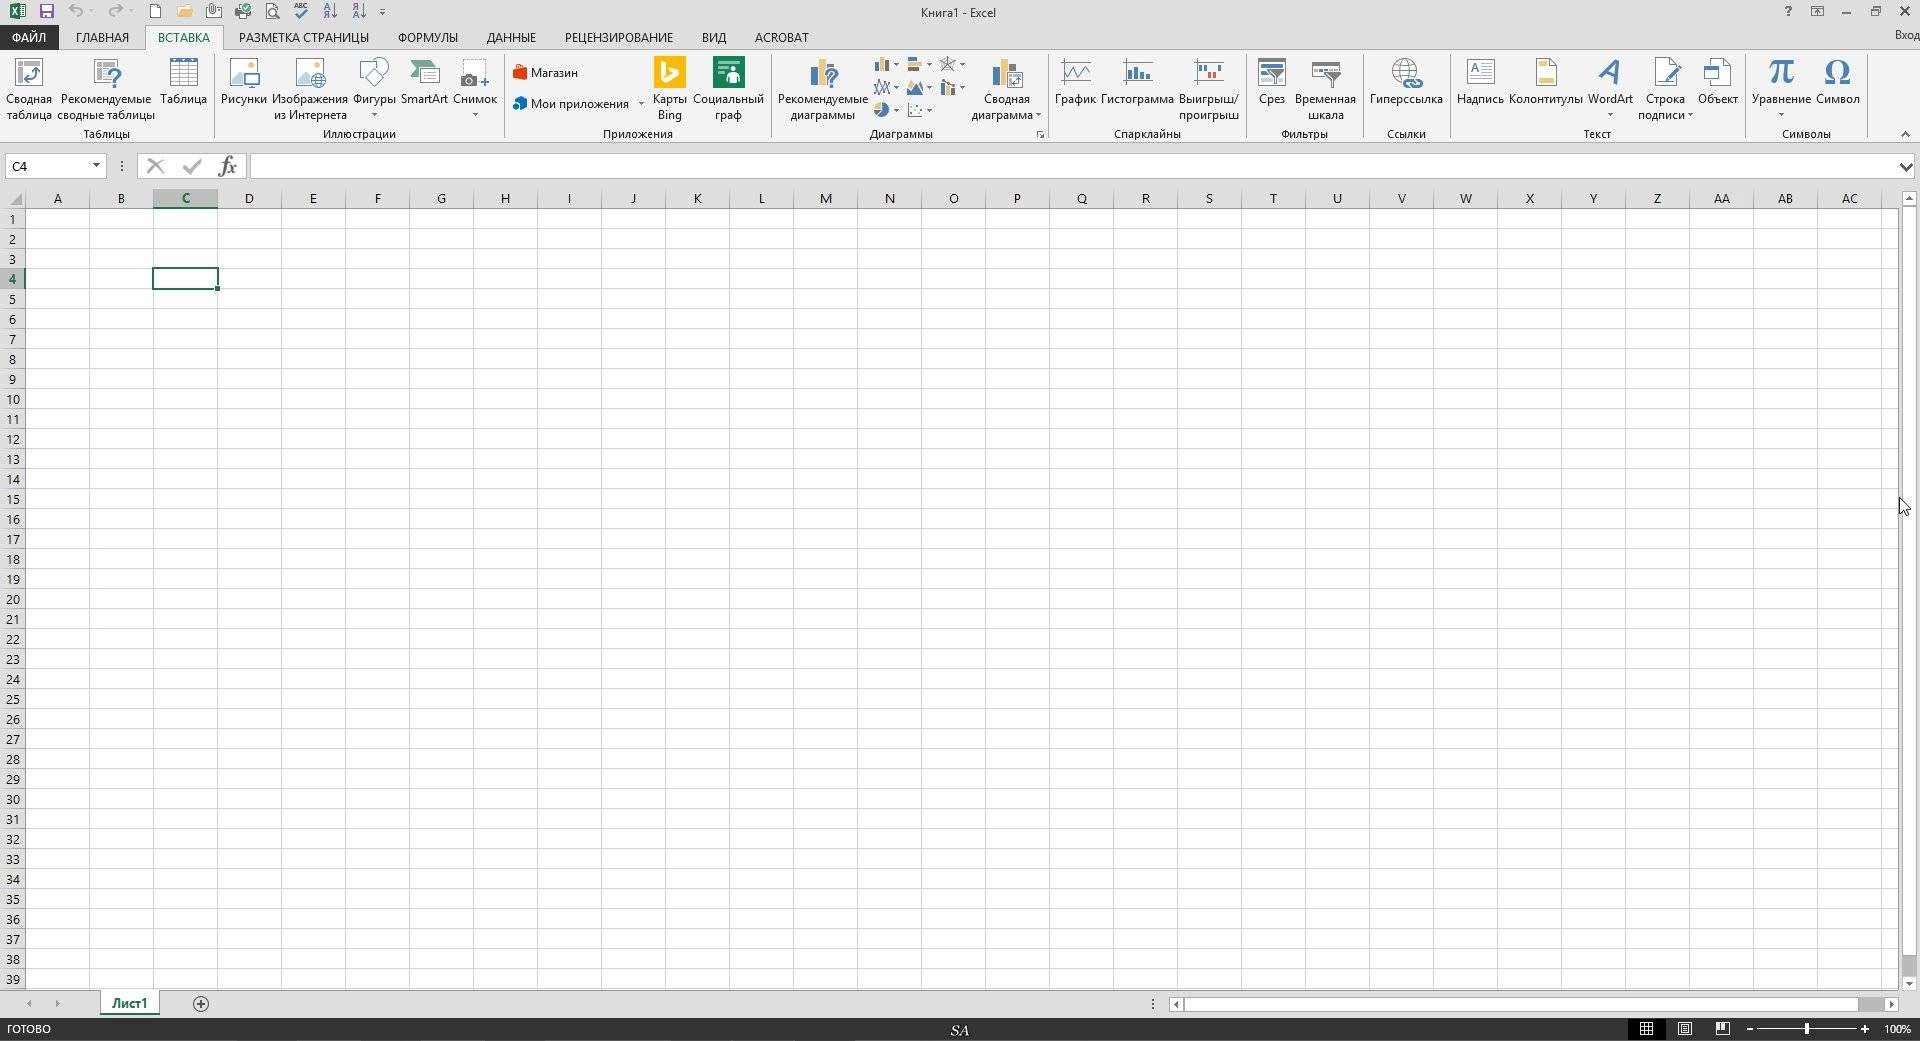The image size is (1920, 1041).
Task: Insert Временная шкала filter
Action: click(1325, 90)
